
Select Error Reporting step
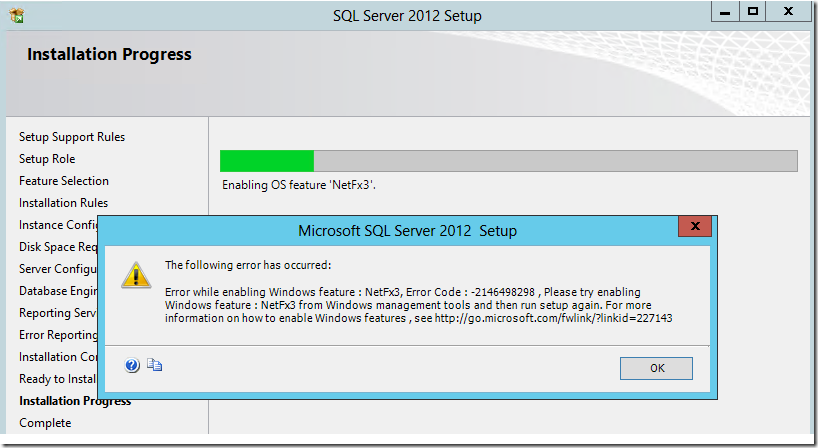(x=58, y=334)
